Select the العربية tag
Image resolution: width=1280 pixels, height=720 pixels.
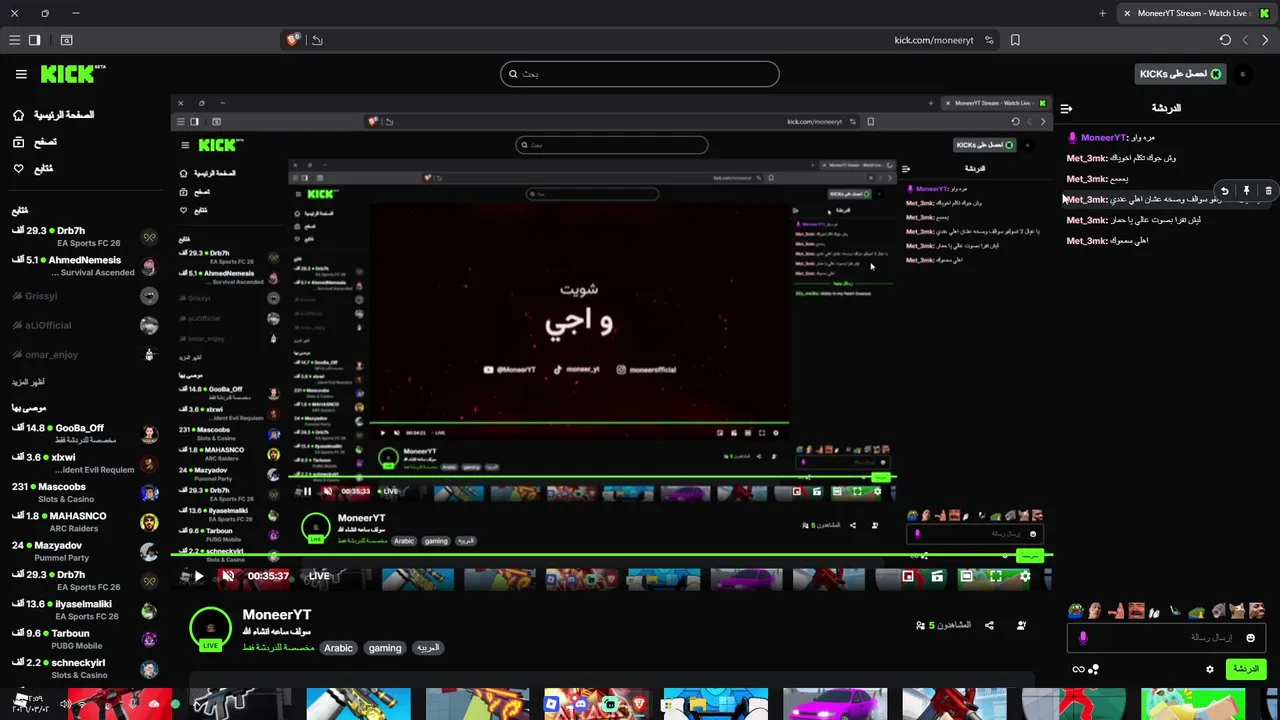point(428,648)
